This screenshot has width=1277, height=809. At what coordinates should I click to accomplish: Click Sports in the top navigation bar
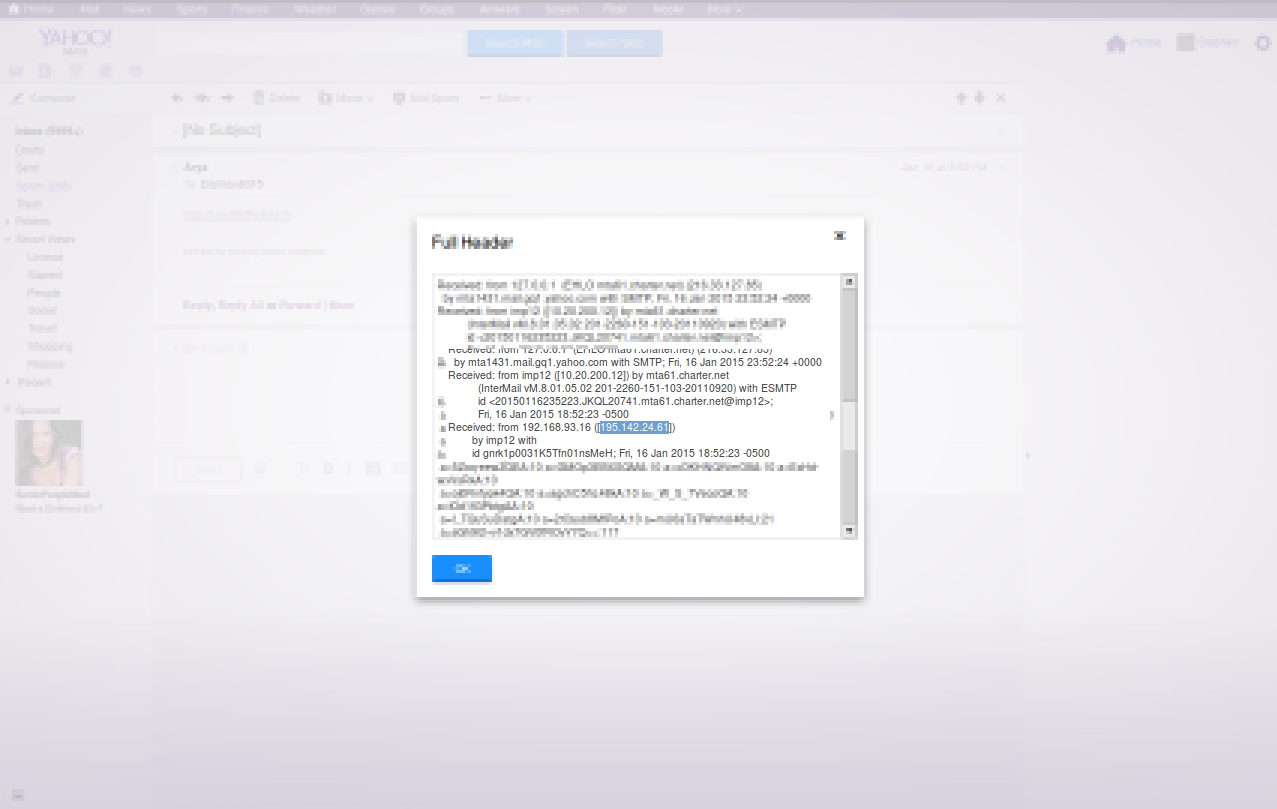tap(192, 9)
